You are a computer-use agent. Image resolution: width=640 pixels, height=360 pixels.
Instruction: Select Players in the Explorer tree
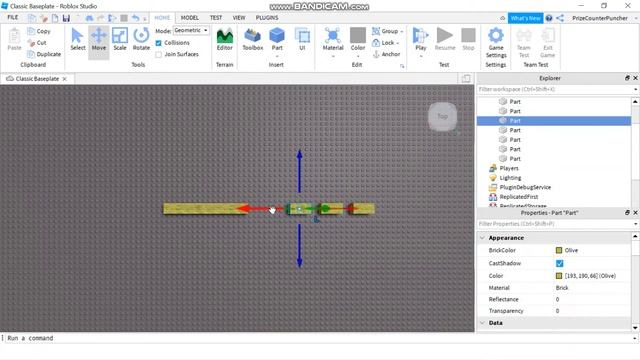tap(509, 168)
